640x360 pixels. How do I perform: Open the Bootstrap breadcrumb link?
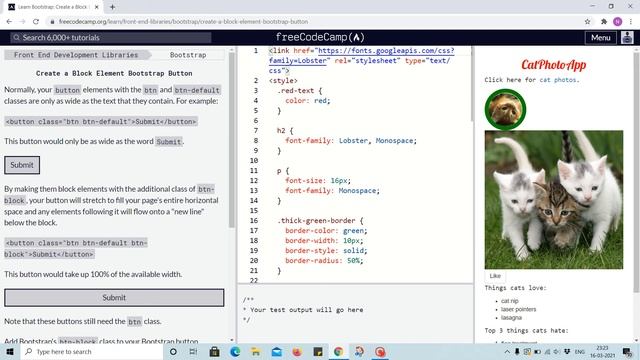(188, 55)
